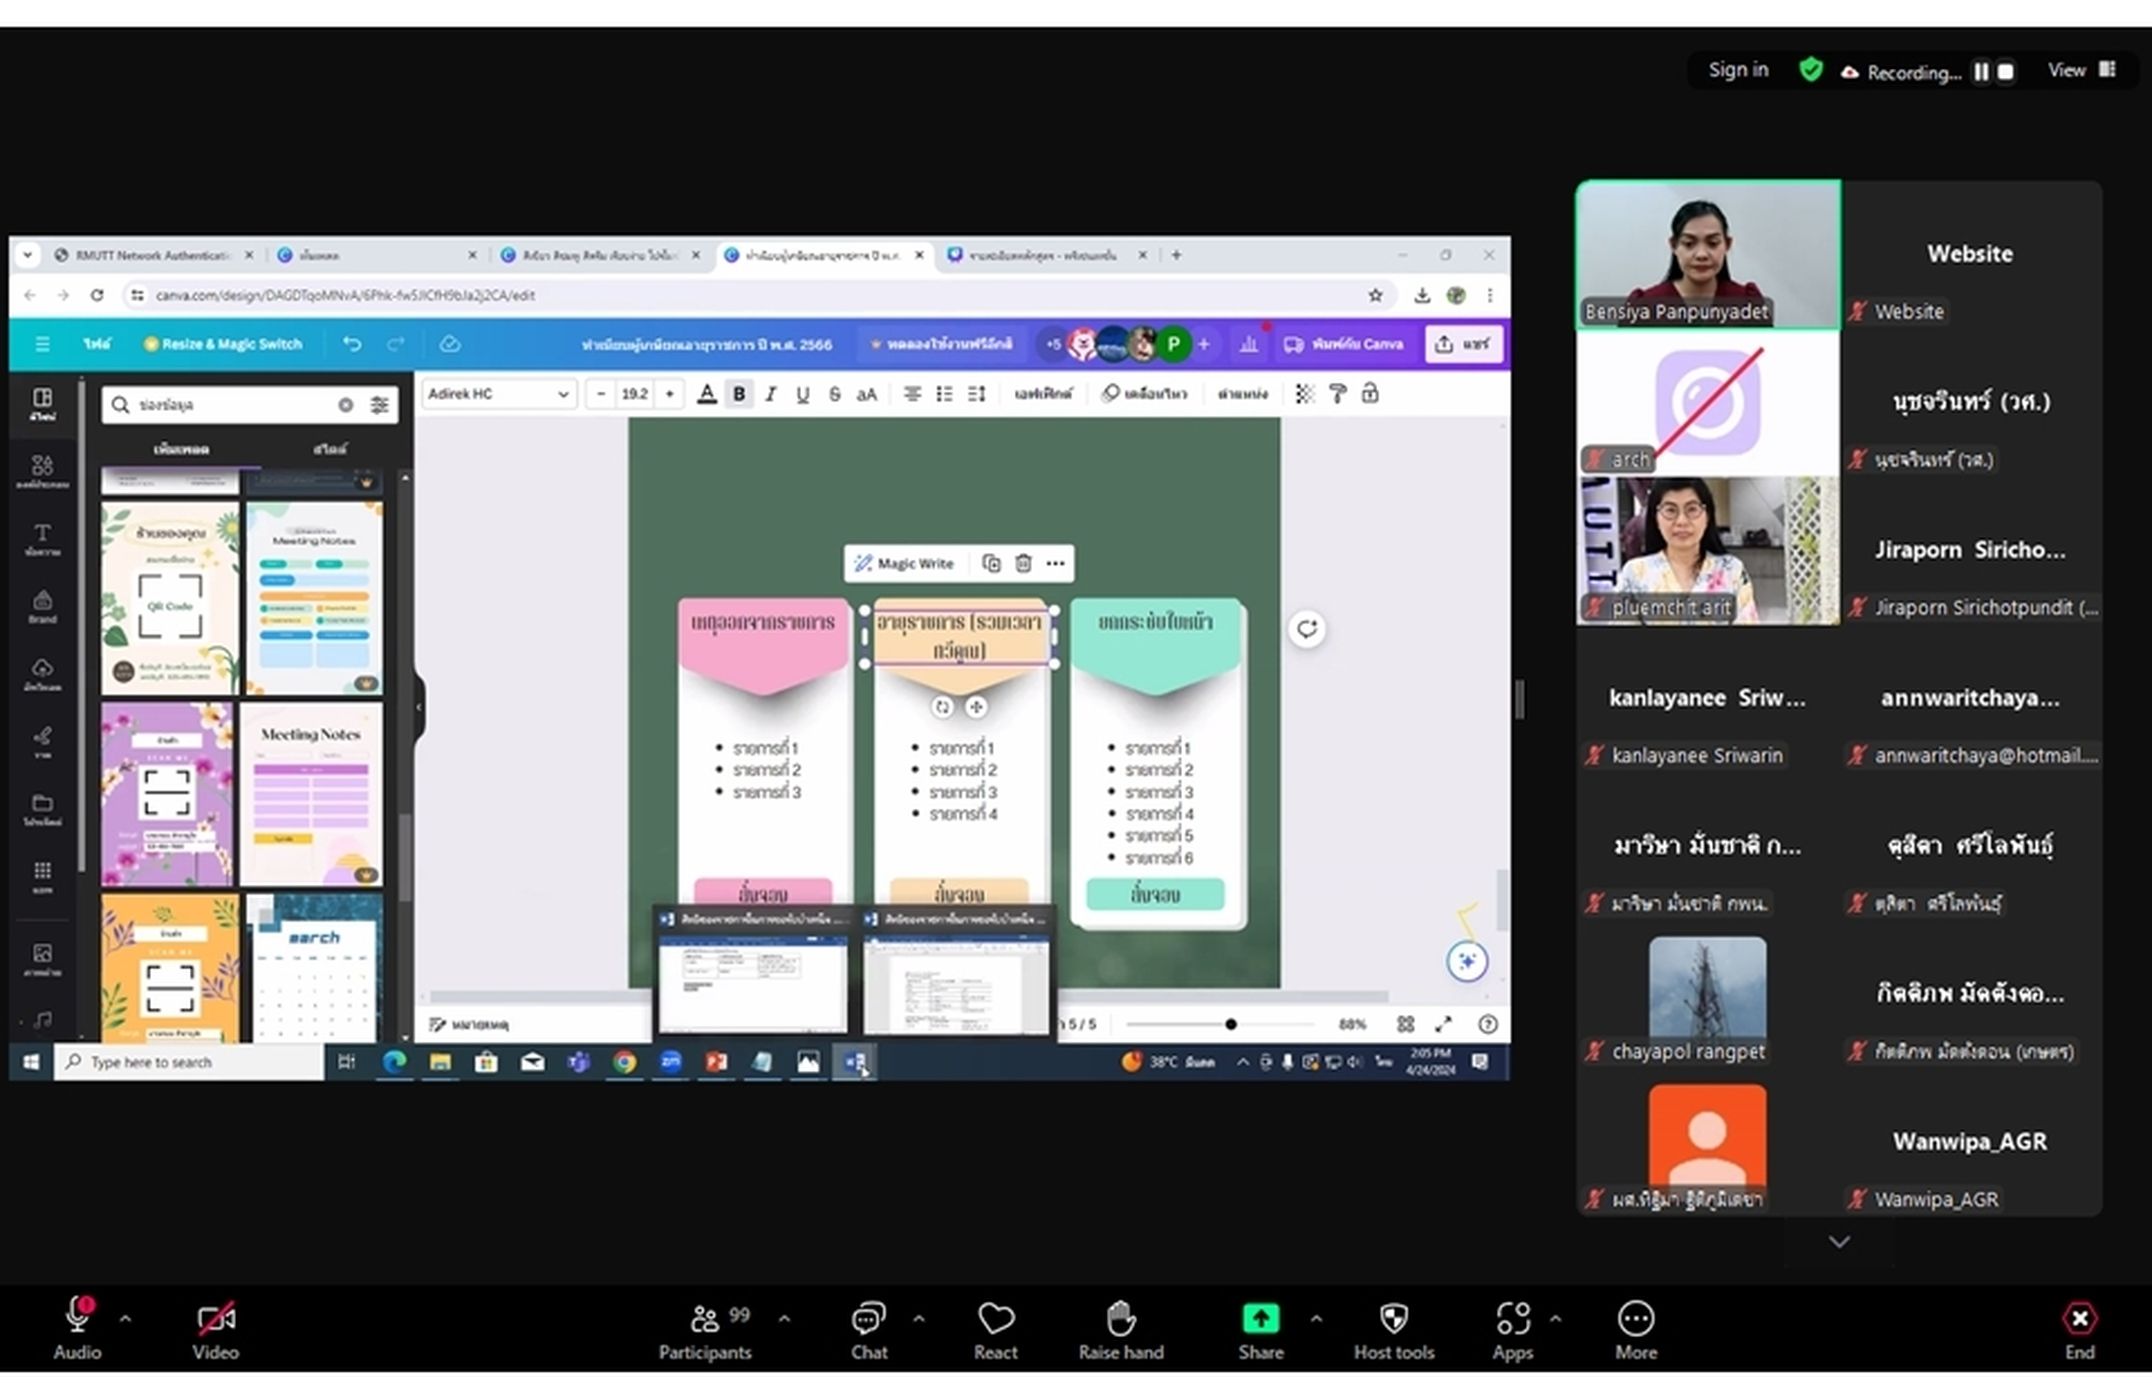Viewport: 2152px width, 1399px height.
Task: Click the Raise hand icon
Action: pyautogui.click(x=1121, y=1318)
